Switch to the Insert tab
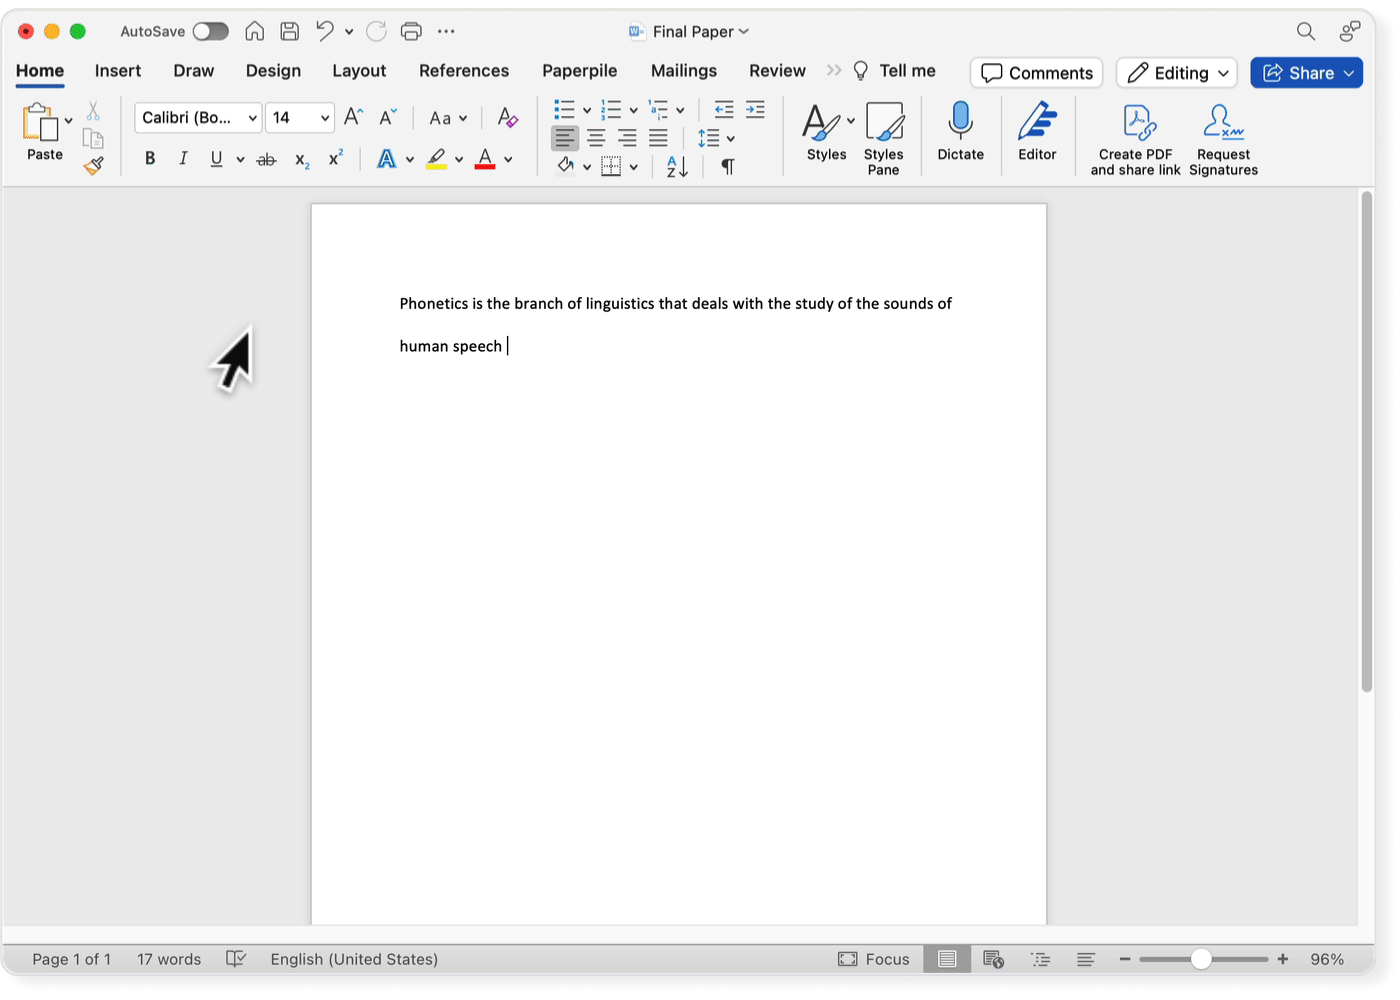The height and width of the screenshot is (1000, 1400). (x=118, y=71)
